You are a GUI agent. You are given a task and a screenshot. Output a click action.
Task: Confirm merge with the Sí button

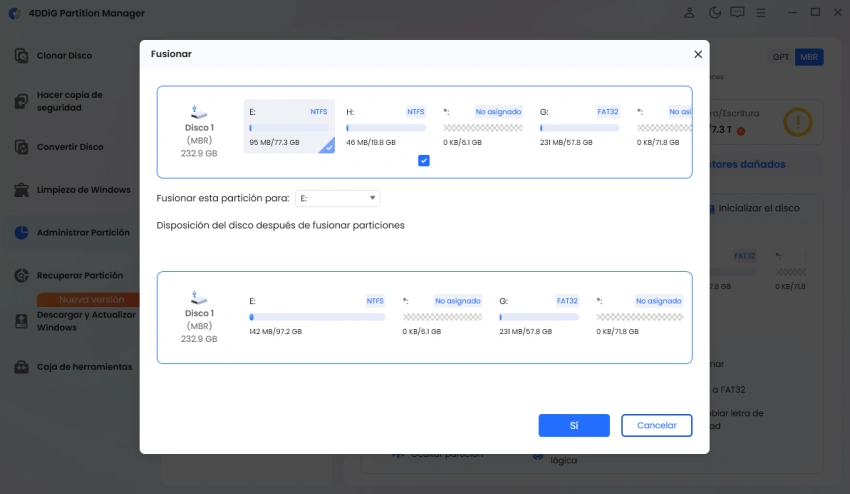(x=574, y=426)
